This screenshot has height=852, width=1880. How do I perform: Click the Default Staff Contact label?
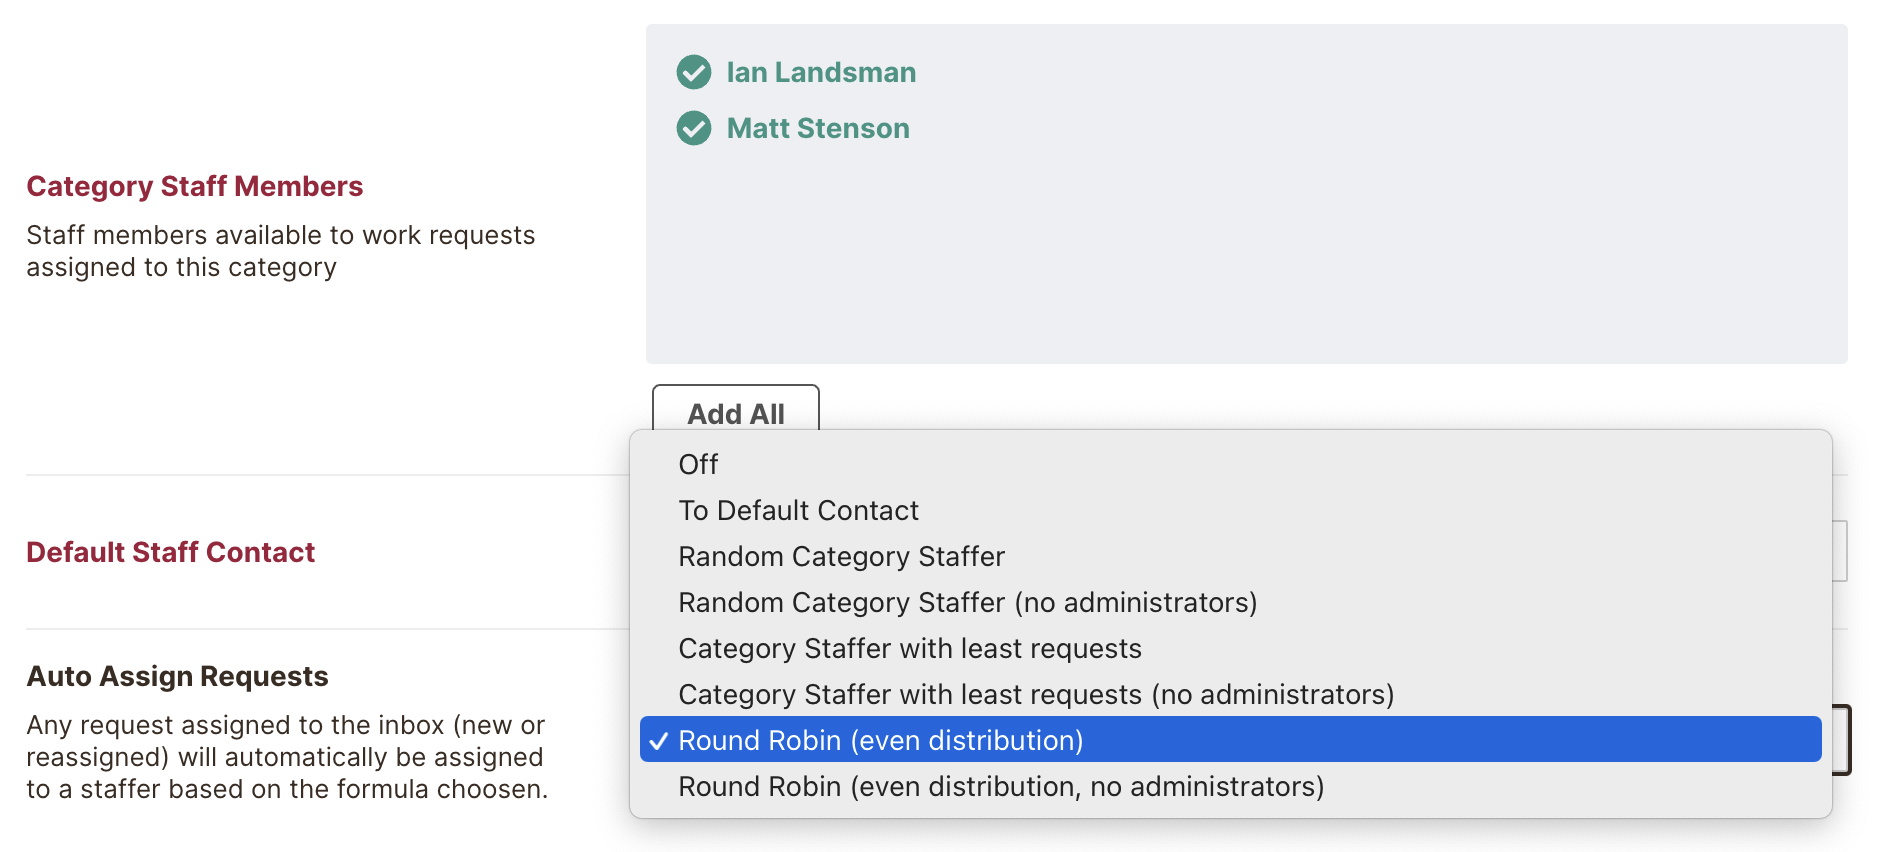(170, 552)
